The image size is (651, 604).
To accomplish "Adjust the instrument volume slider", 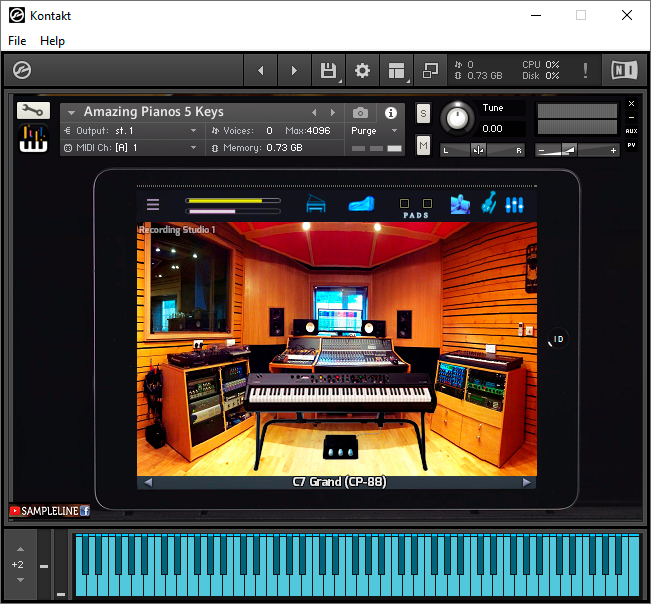I will click(577, 150).
